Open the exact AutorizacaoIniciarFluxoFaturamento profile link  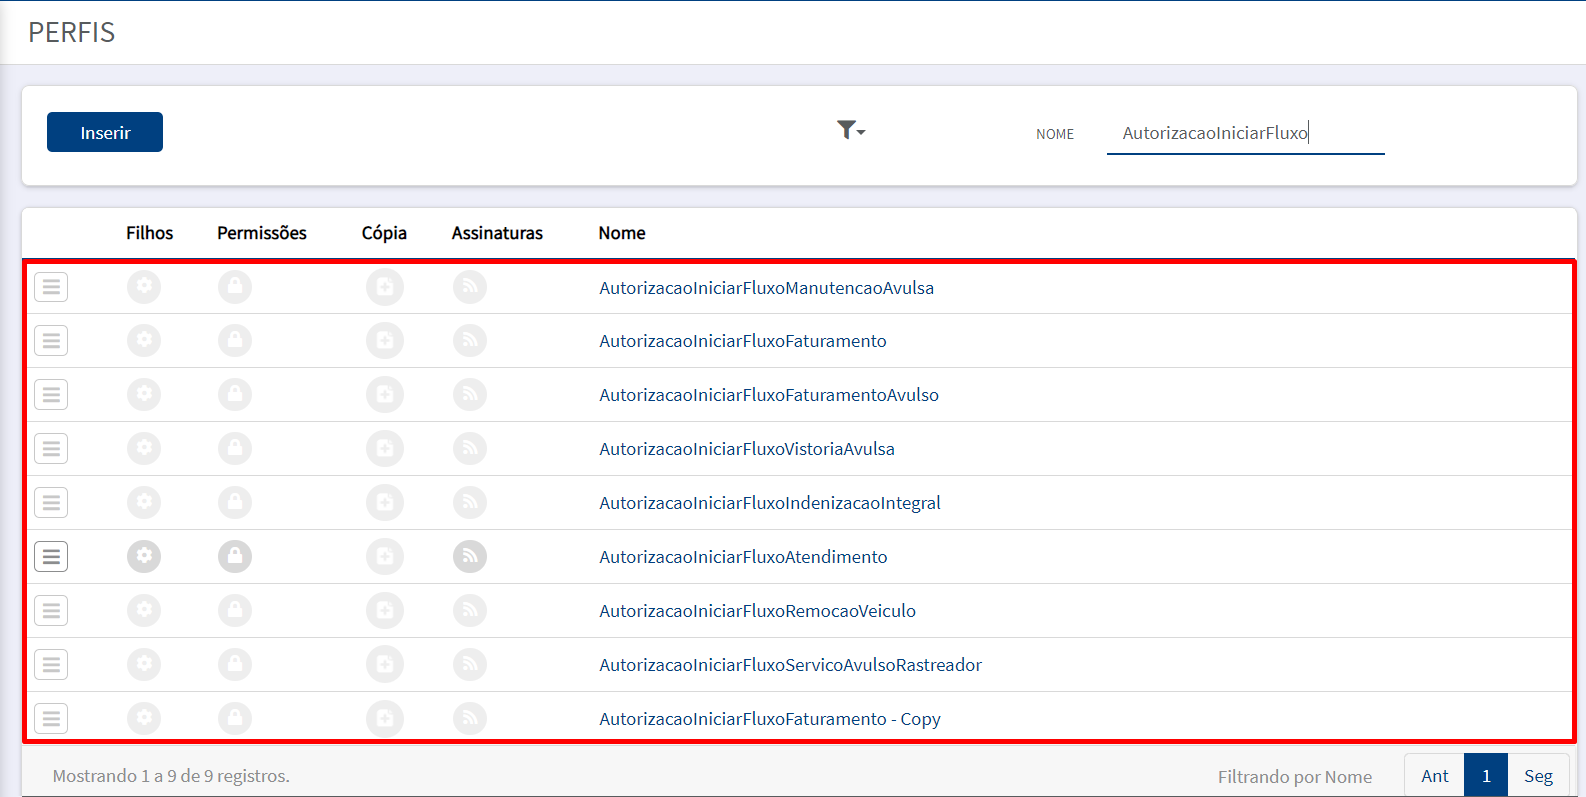[x=743, y=341]
